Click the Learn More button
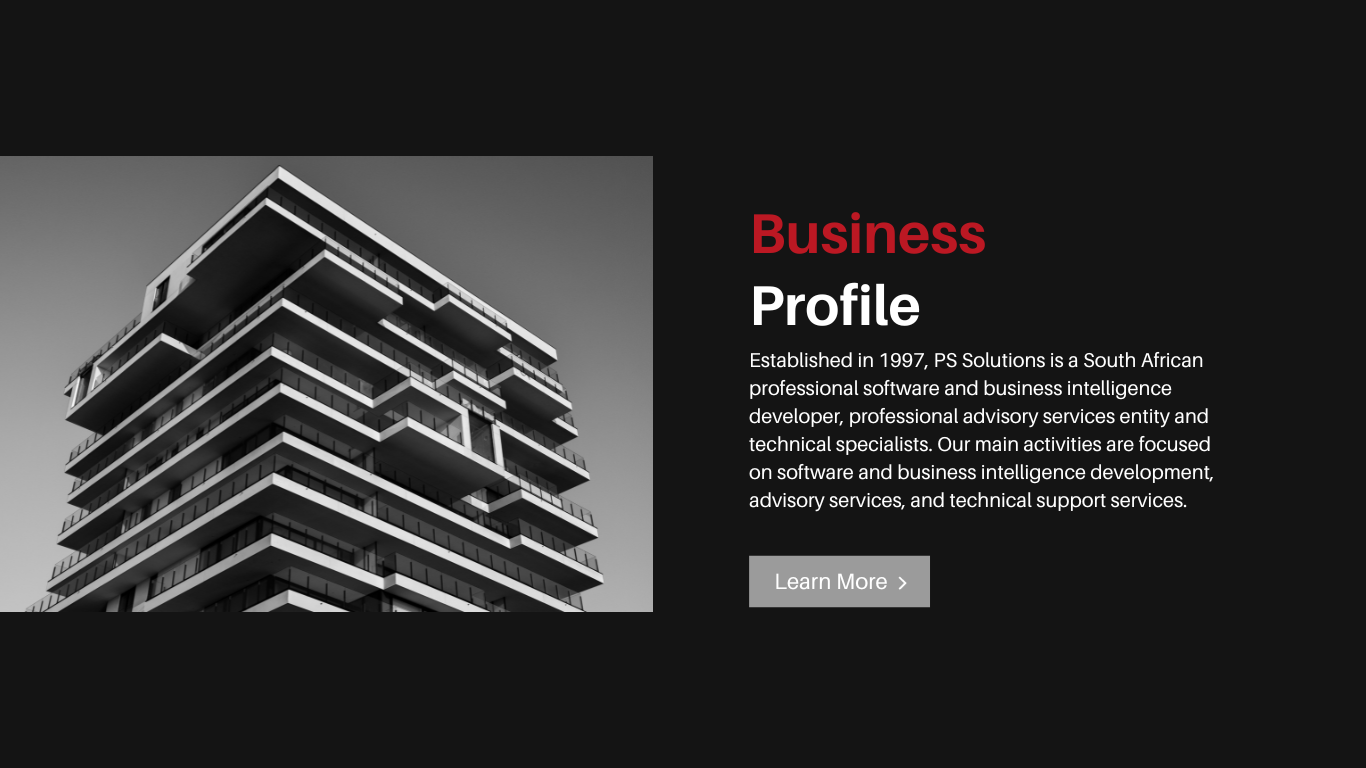 tap(839, 581)
